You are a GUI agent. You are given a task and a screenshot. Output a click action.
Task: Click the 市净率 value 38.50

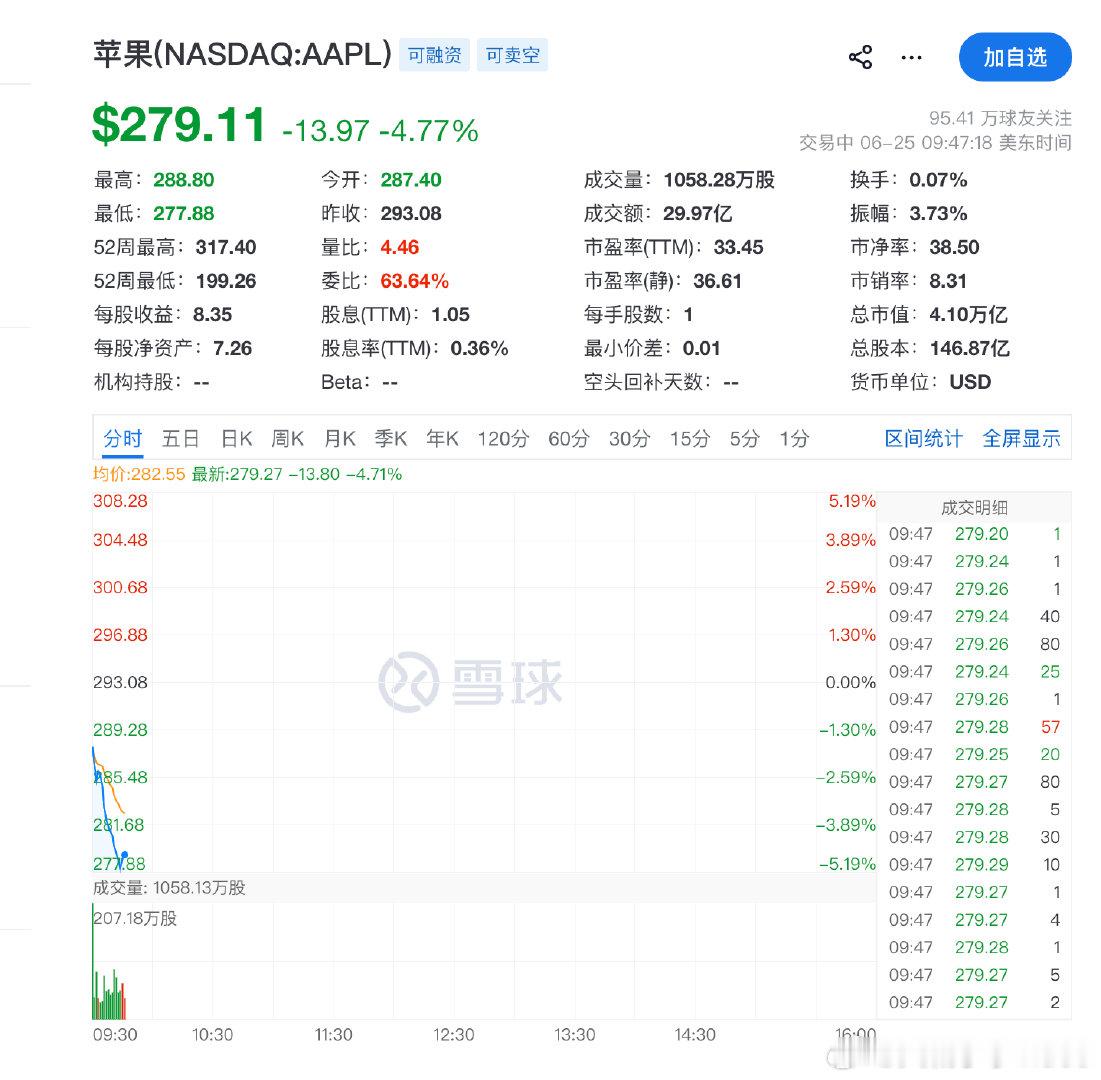954,247
